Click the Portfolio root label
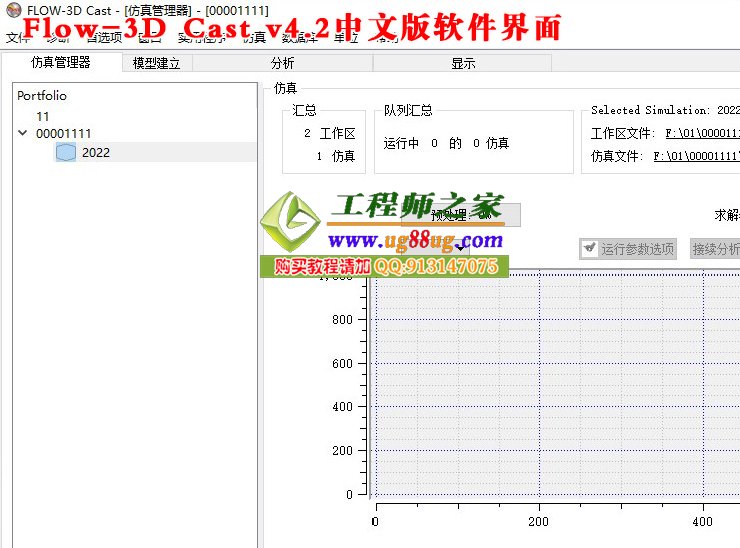Viewport: 740px width, 548px height. pos(42,96)
